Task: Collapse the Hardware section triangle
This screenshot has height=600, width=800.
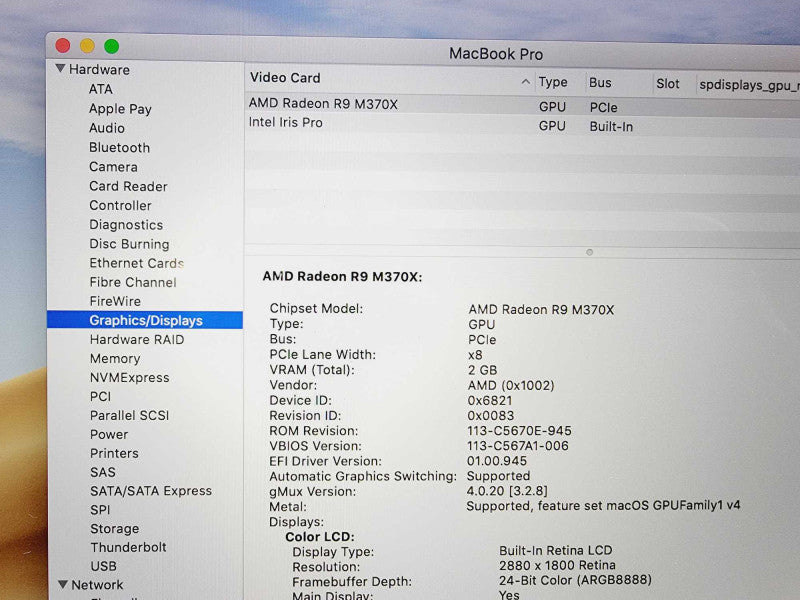Action: pos(60,68)
